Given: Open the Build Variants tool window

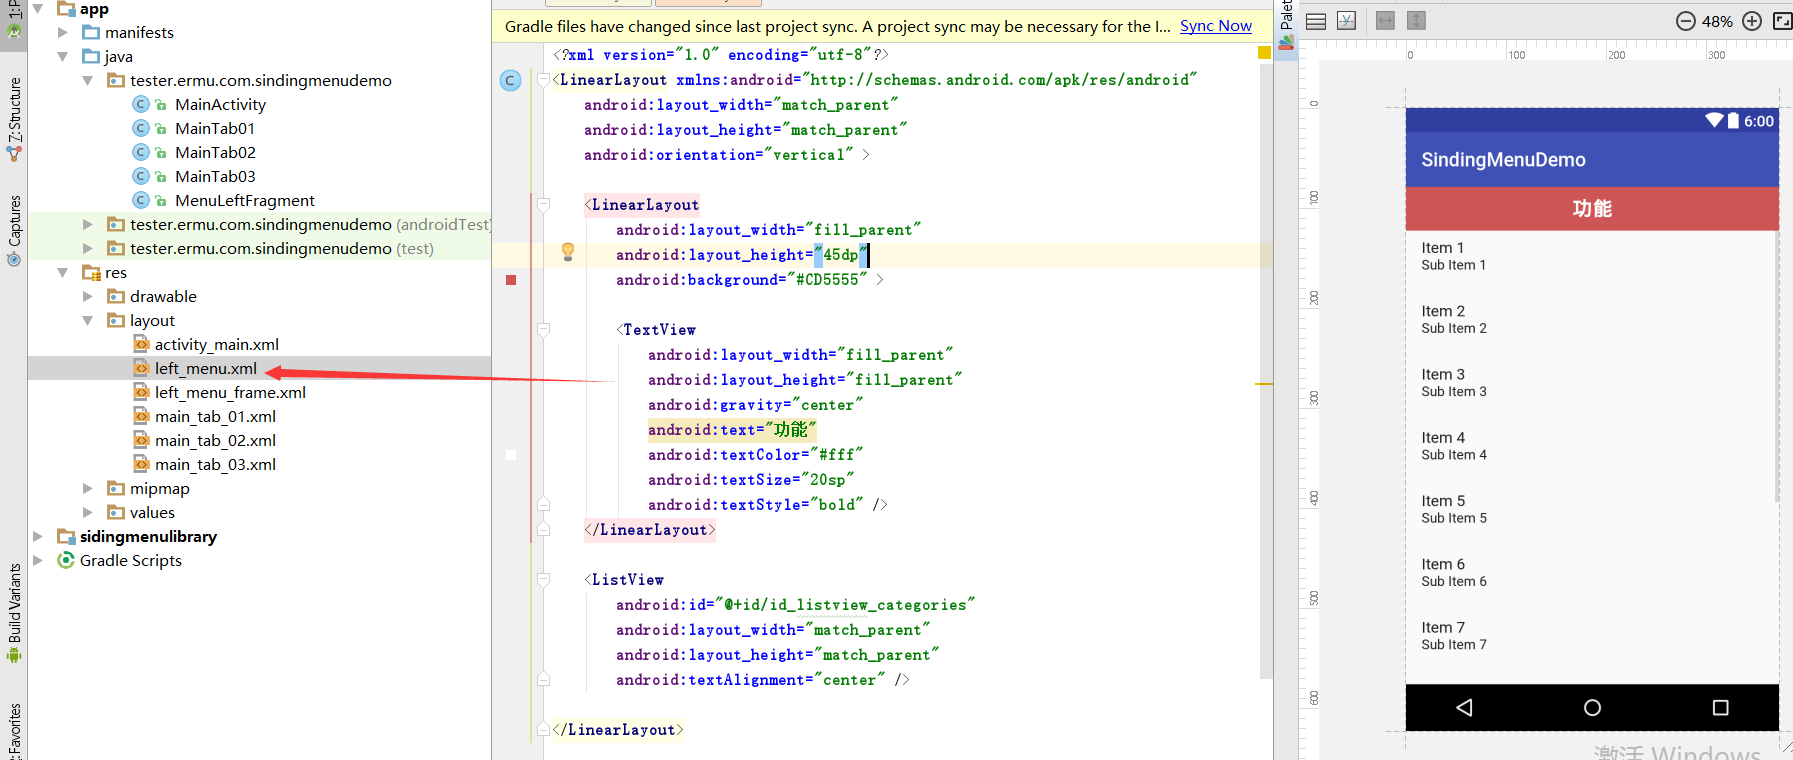Looking at the screenshot, I should coord(14,613).
